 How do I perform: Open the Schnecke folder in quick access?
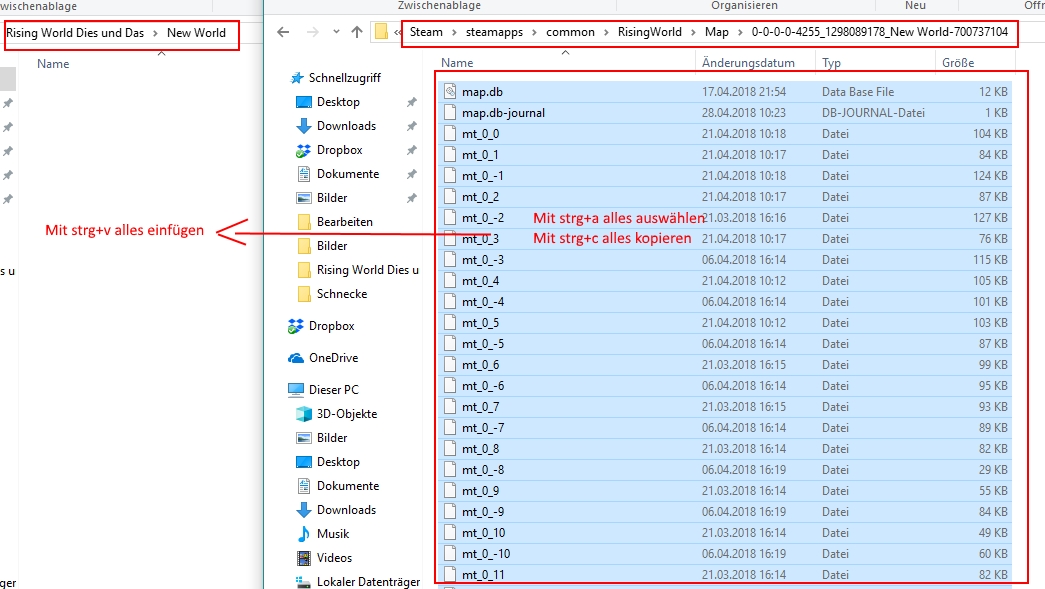(x=341, y=294)
